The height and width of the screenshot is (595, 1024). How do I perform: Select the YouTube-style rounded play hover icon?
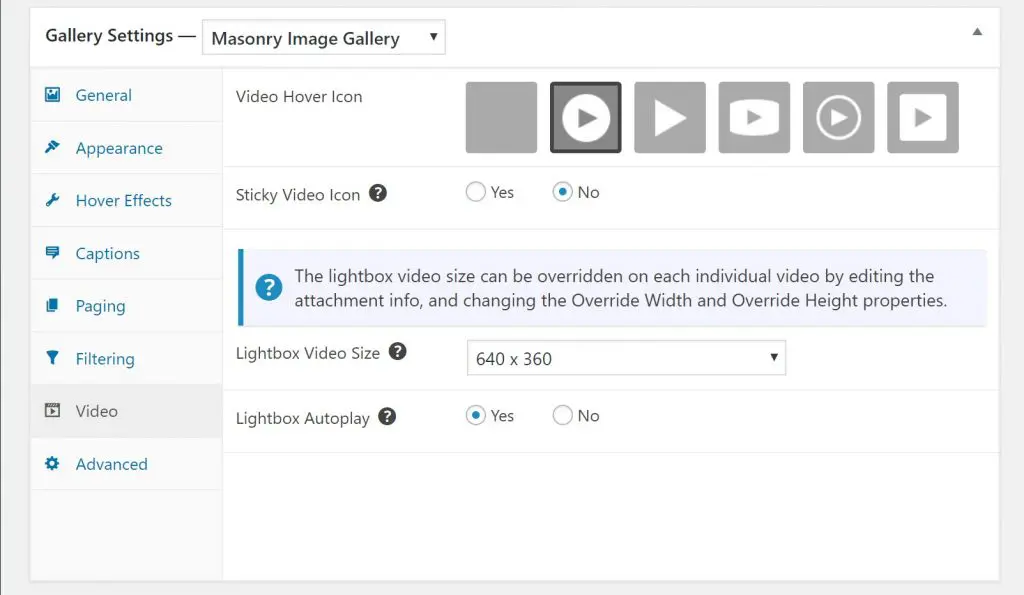[x=753, y=118]
